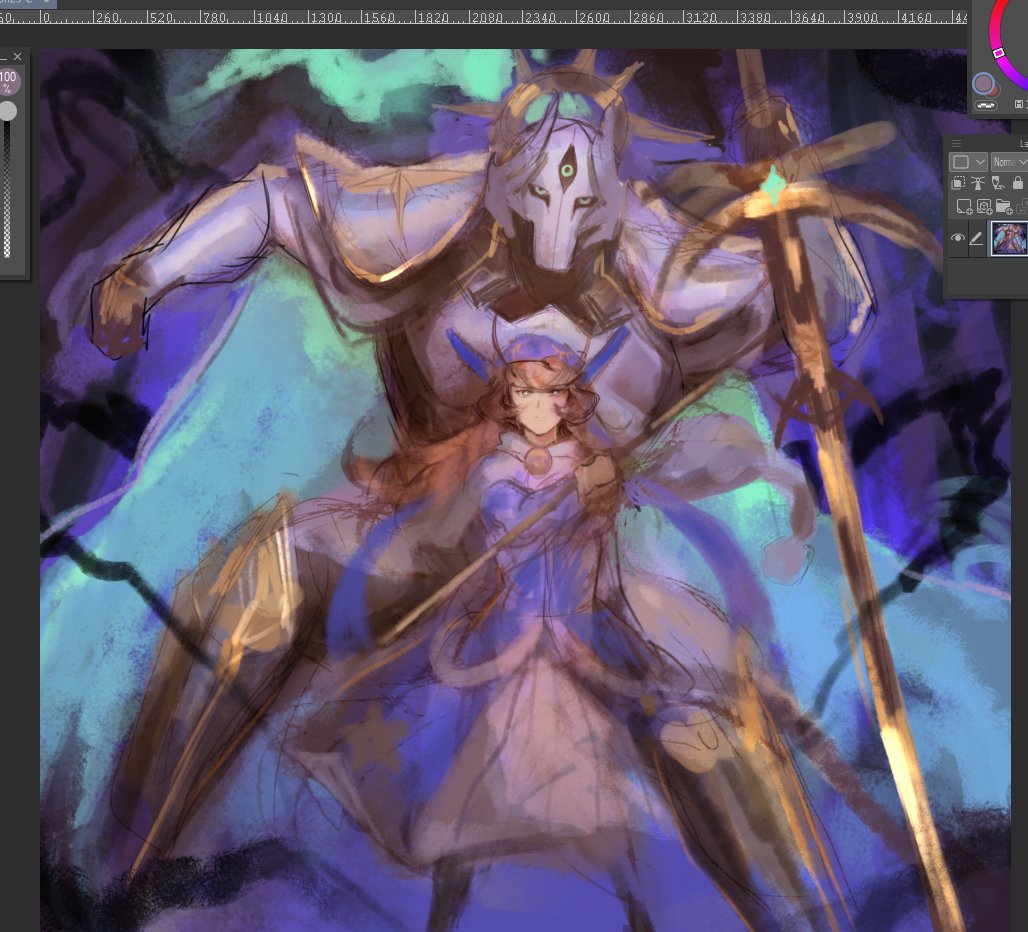Create a new raster layer
1028x932 pixels.
(x=964, y=206)
